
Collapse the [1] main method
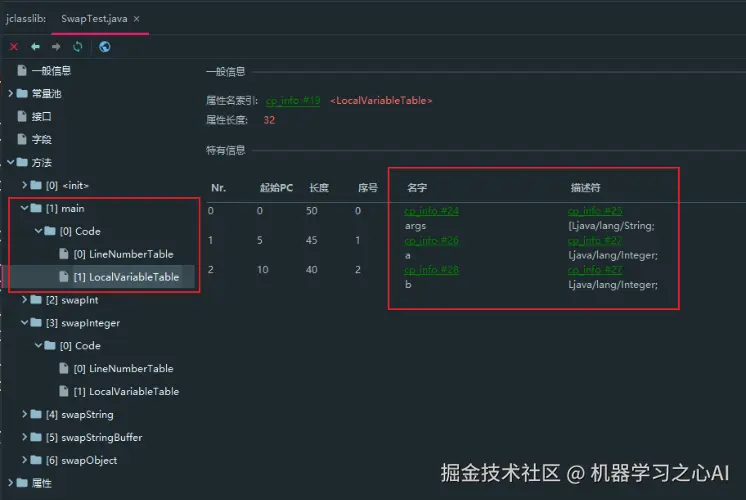pyautogui.click(x=24, y=208)
